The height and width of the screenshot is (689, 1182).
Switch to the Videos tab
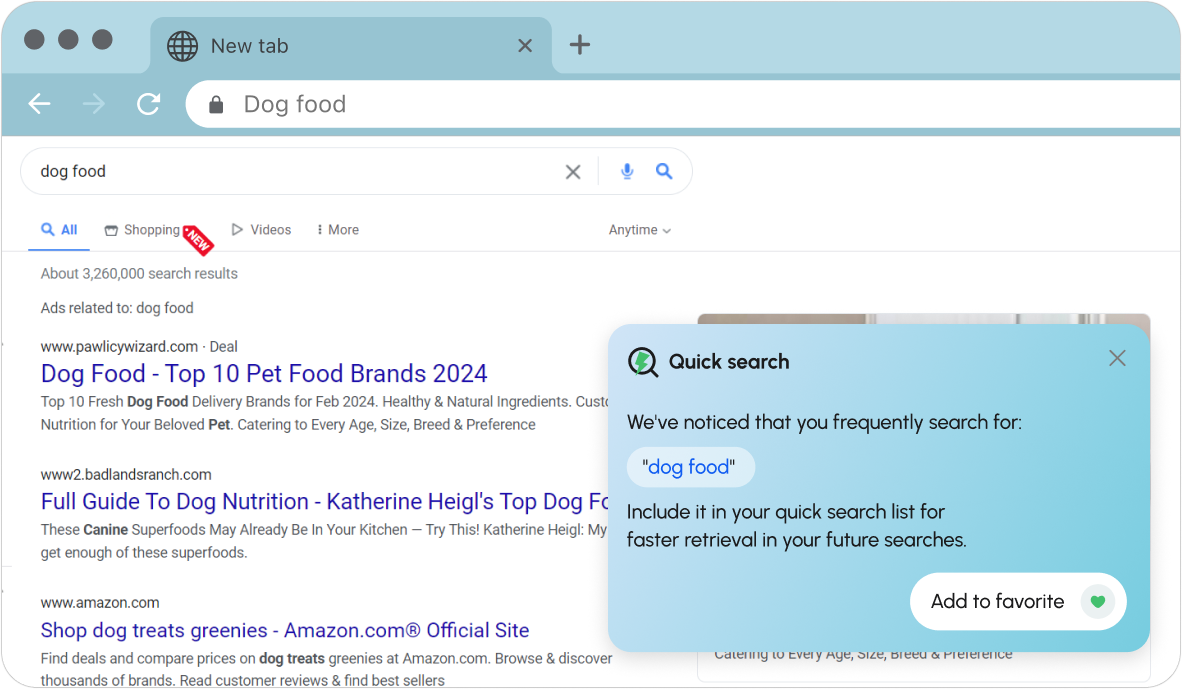point(261,230)
